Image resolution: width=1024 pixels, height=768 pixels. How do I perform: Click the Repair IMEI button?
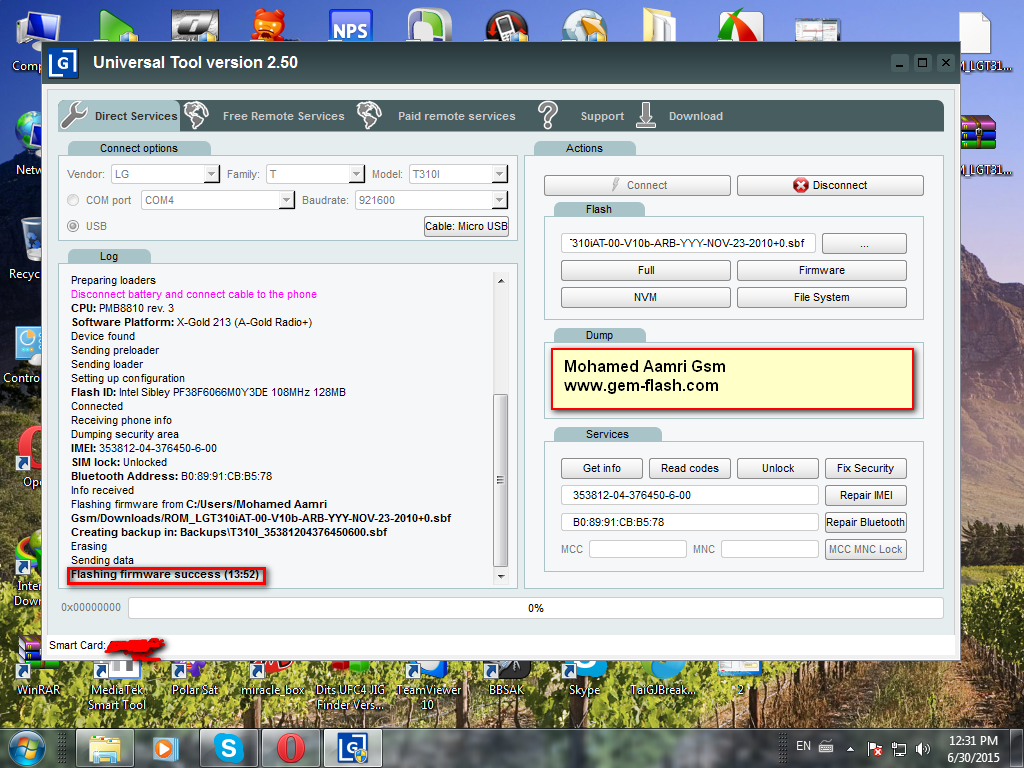coord(865,495)
